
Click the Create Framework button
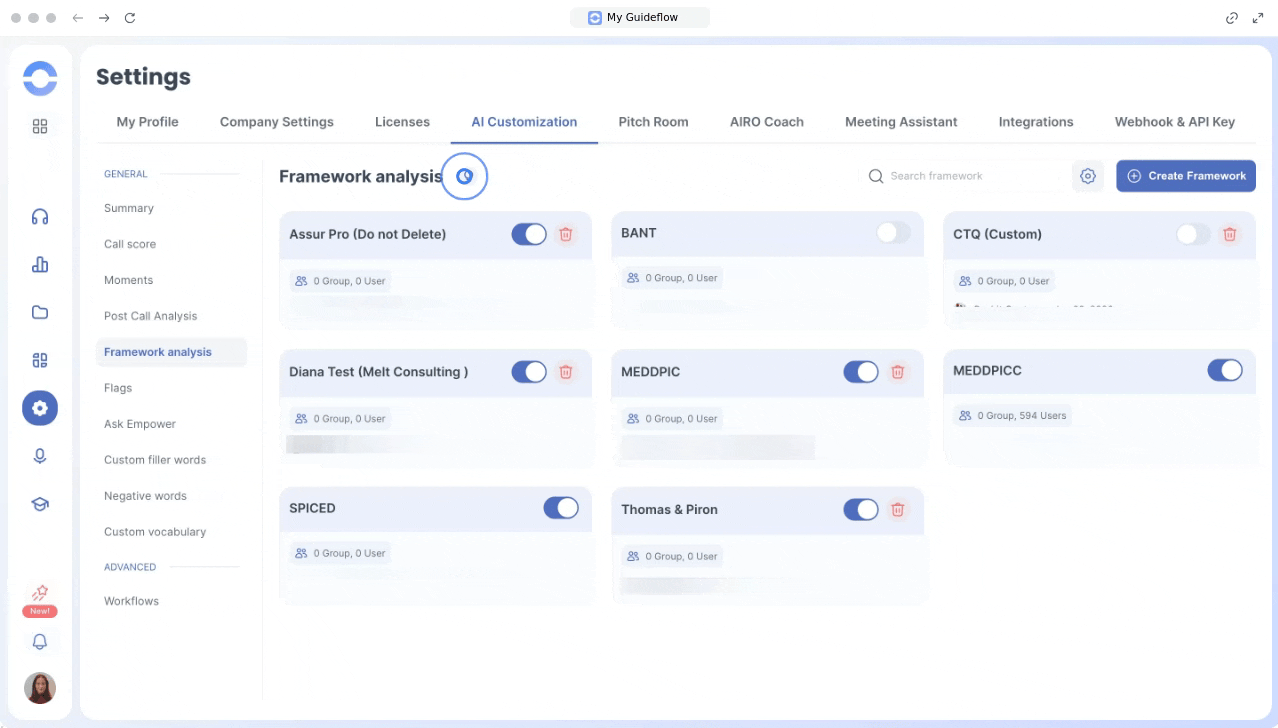1186,176
